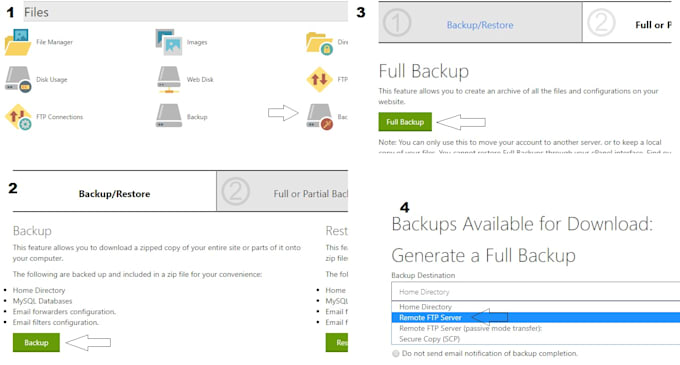680x365 pixels.
Task: Select the Full or Partial Backup step
Action: (282, 191)
